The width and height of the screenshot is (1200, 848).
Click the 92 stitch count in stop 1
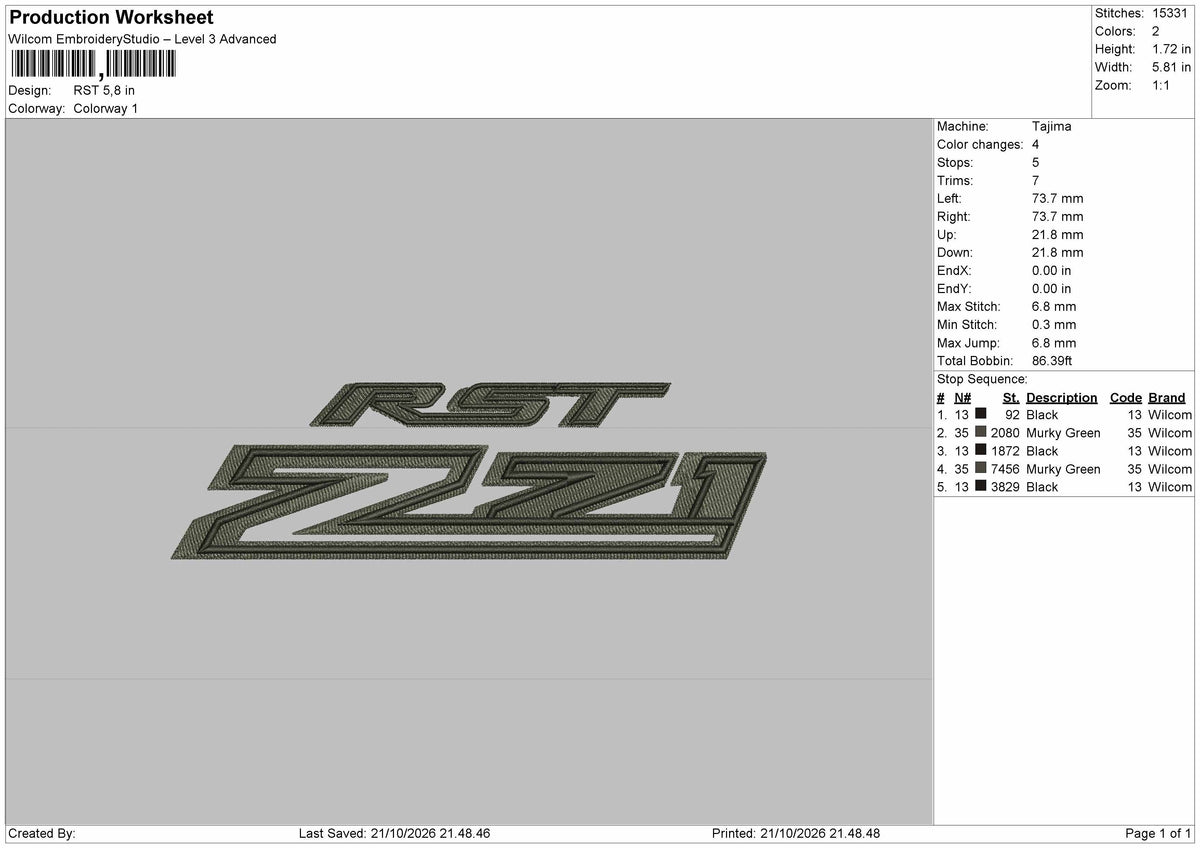(x=1011, y=415)
